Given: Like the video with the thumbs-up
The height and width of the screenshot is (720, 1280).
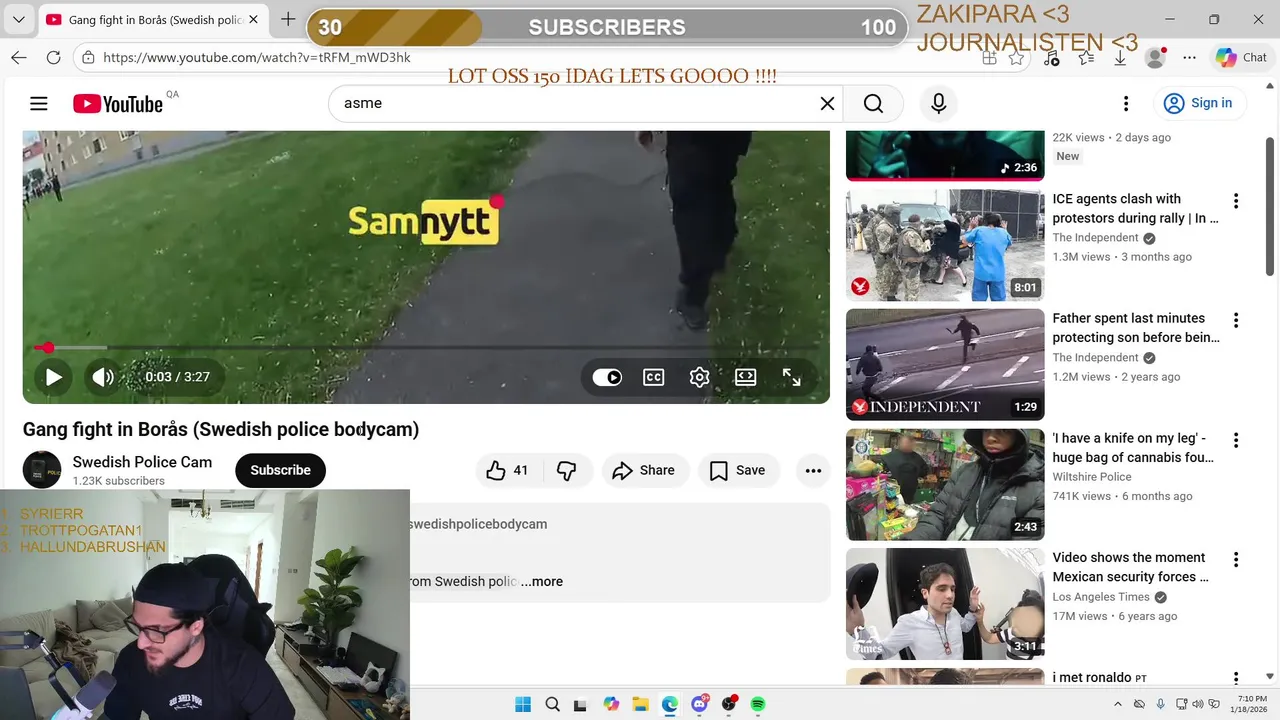Looking at the screenshot, I should [x=508, y=470].
